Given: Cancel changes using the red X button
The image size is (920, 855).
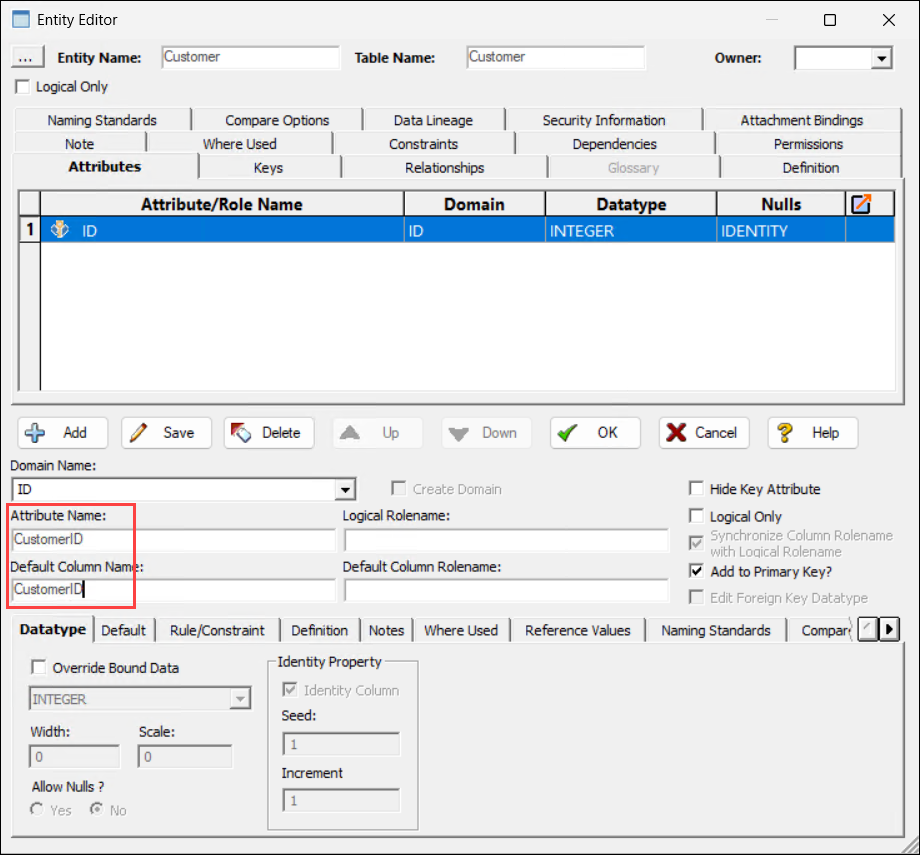Looking at the screenshot, I should [702, 433].
